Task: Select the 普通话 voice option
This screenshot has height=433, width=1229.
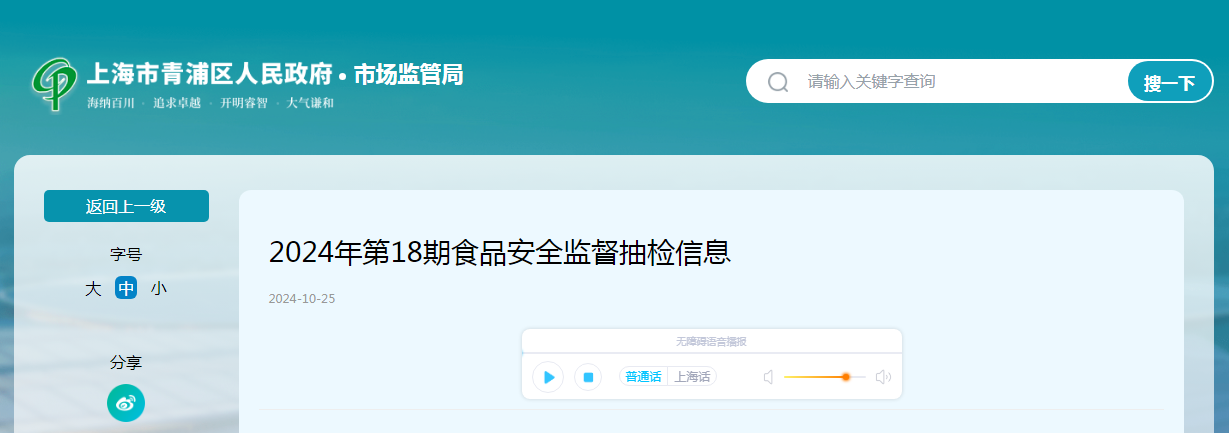Action: pos(643,377)
